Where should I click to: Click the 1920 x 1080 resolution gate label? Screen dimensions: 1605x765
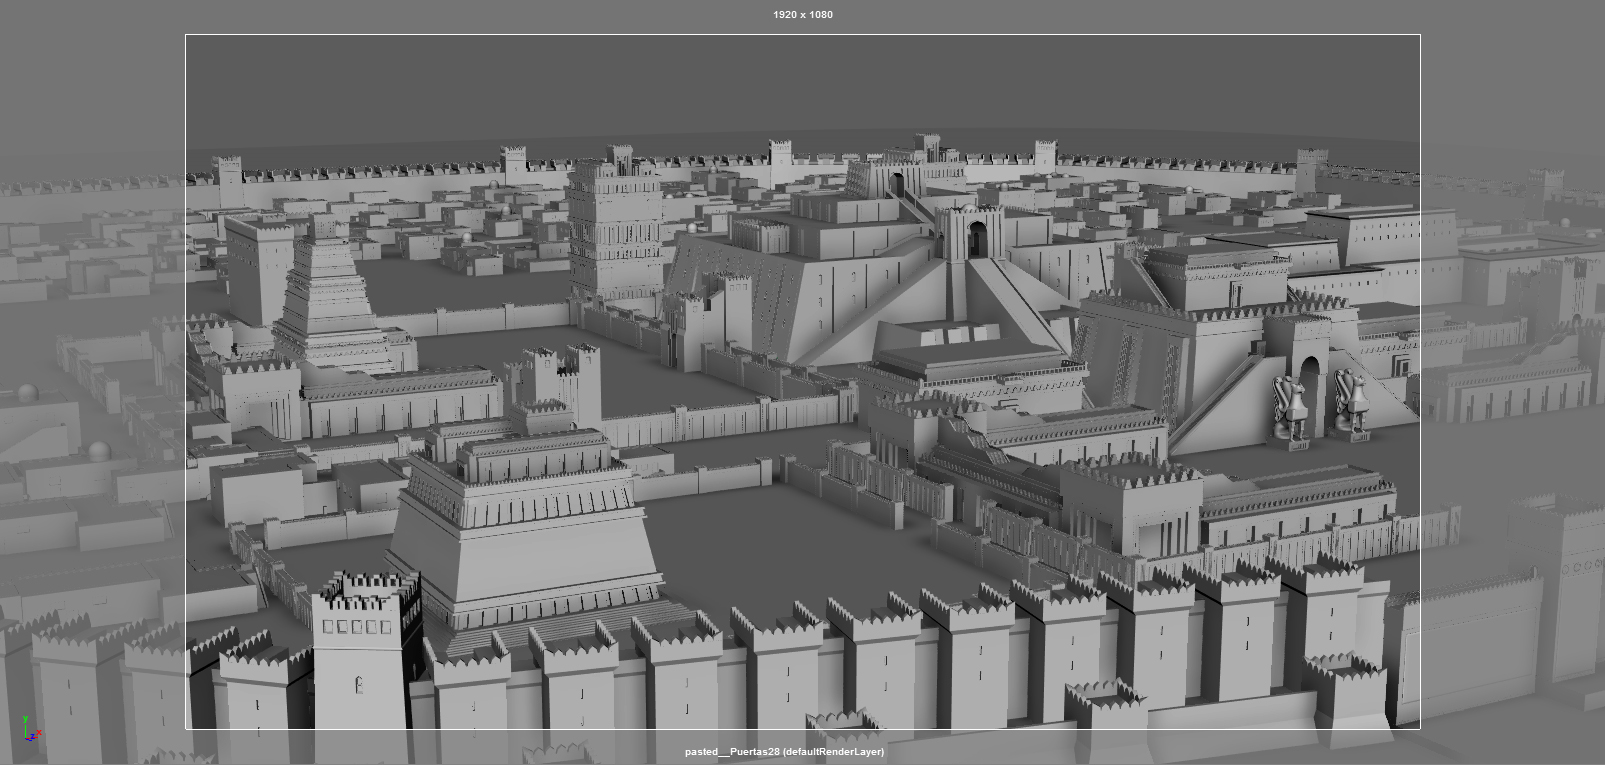[802, 14]
